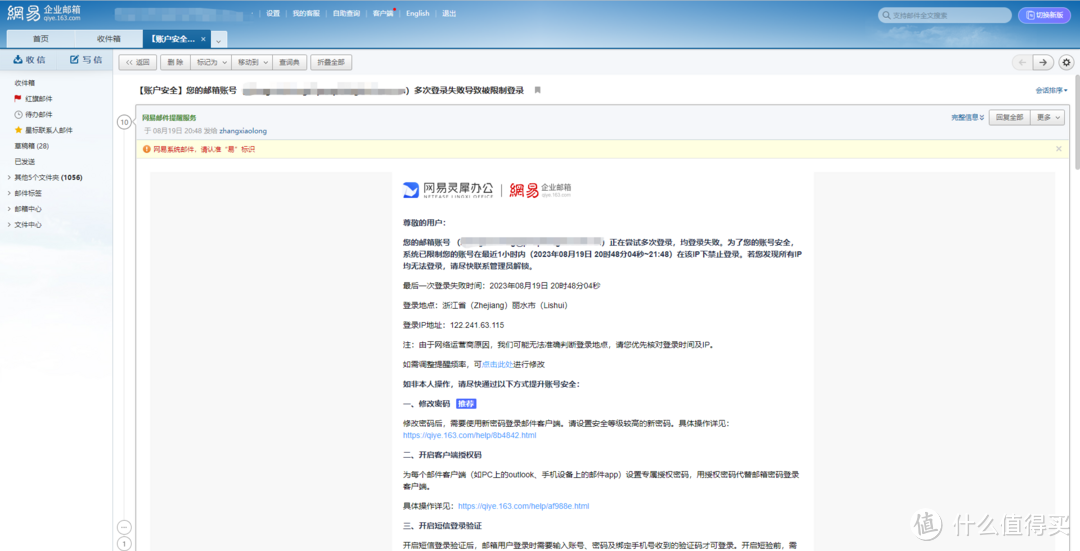Expand the 邮件标签 mail labels section

[x=25, y=194]
